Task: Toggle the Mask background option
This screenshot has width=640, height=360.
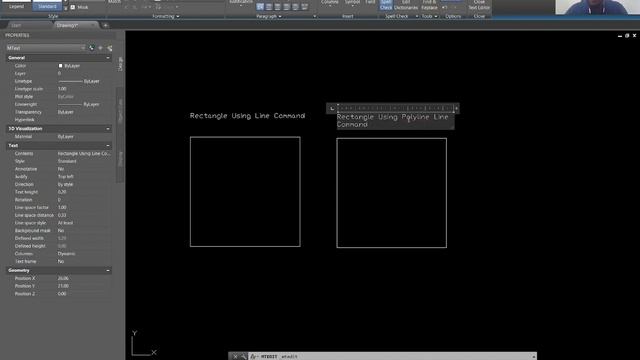Action: [x=79, y=7]
